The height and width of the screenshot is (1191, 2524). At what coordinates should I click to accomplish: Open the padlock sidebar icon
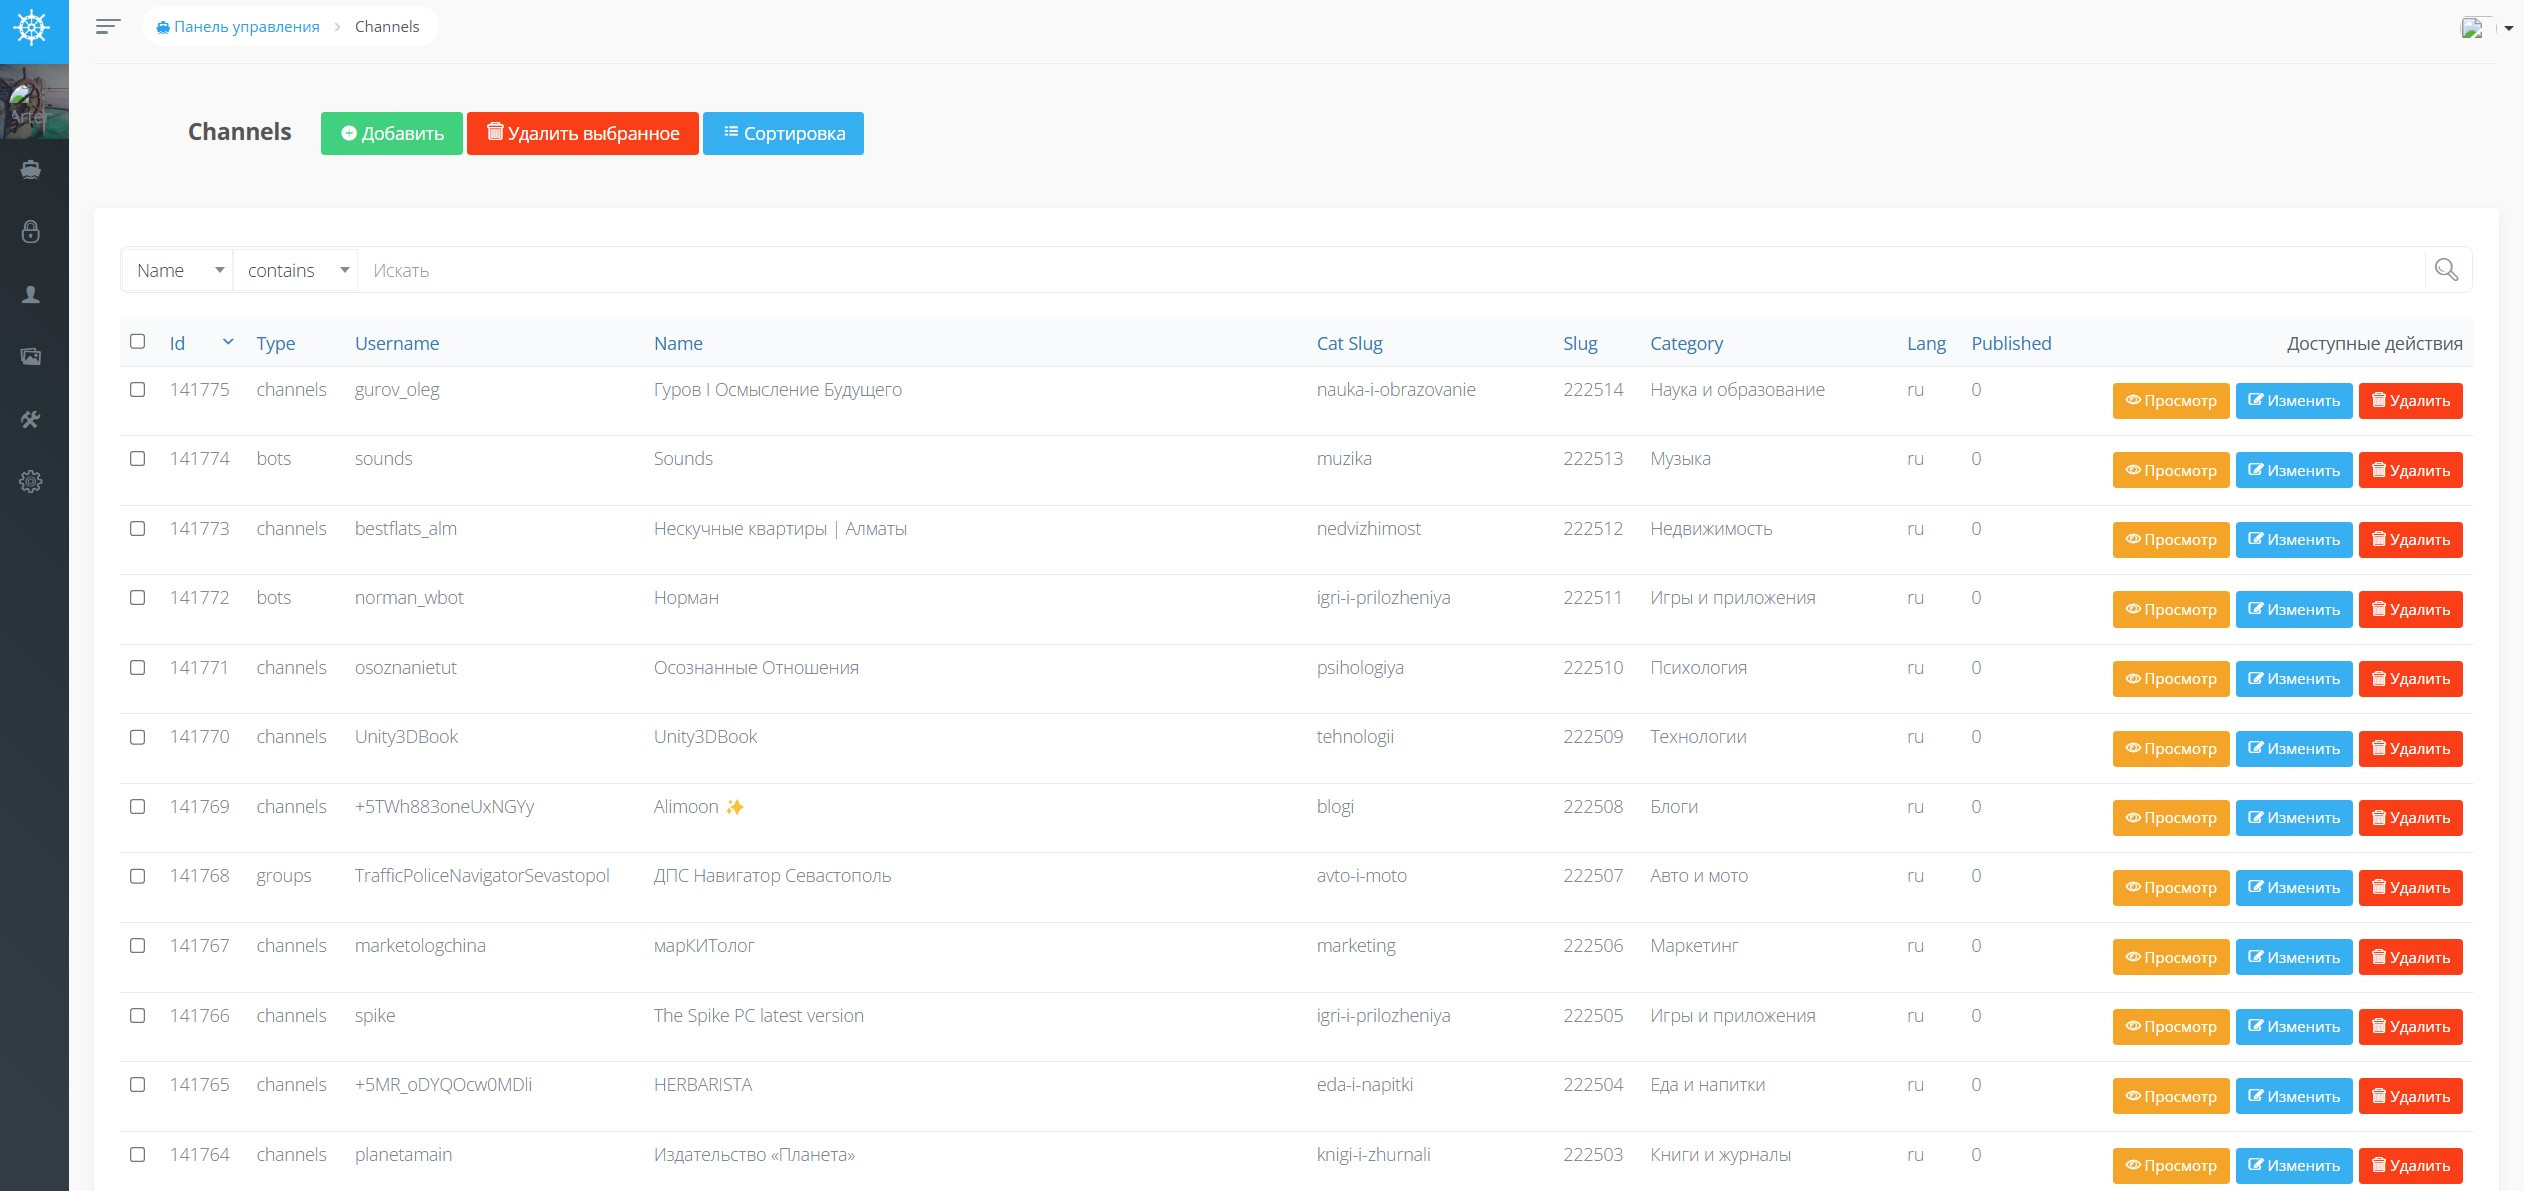31,232
